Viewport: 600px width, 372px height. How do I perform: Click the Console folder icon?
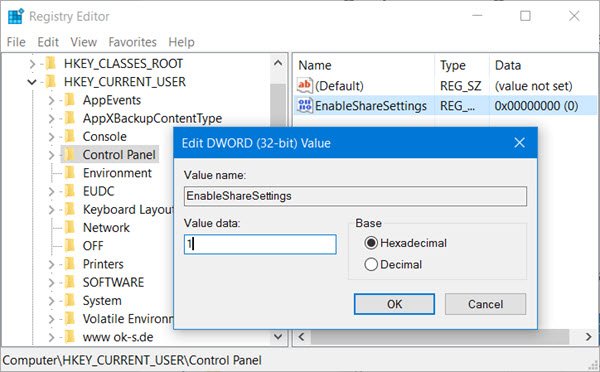tap(70, 136)
